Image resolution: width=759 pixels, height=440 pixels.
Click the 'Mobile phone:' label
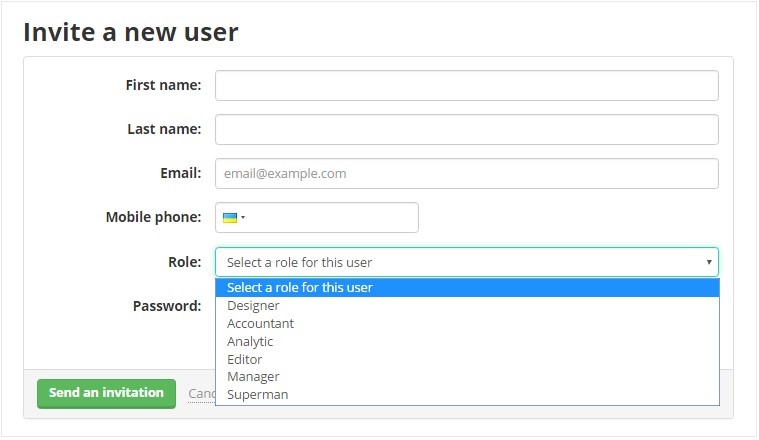click(x=153, y=217)
